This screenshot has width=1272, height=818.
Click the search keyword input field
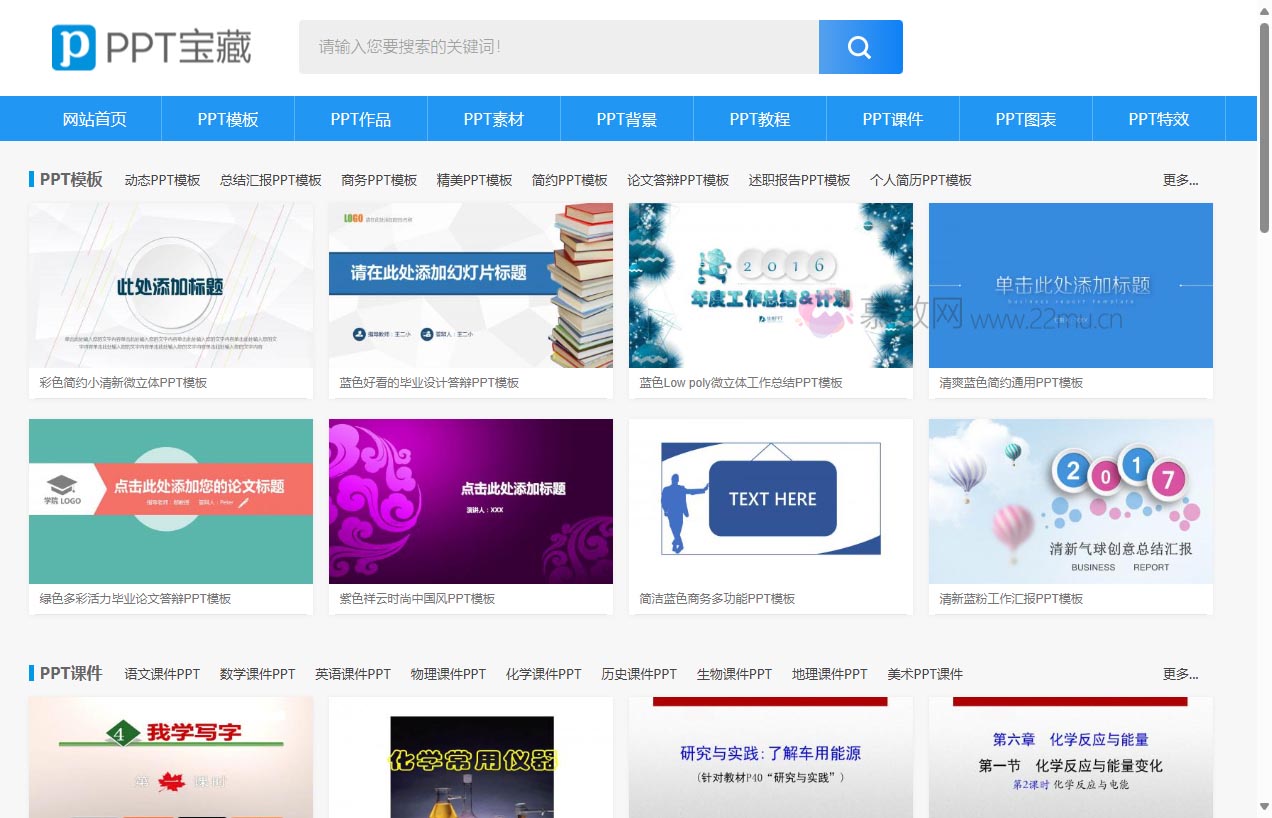pos(558,47)
